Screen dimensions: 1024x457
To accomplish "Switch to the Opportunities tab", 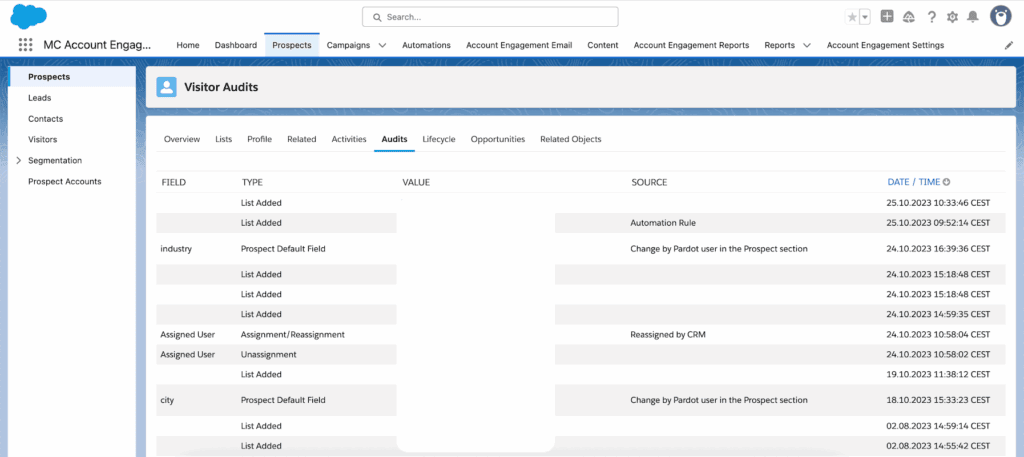I will (498, 139).
